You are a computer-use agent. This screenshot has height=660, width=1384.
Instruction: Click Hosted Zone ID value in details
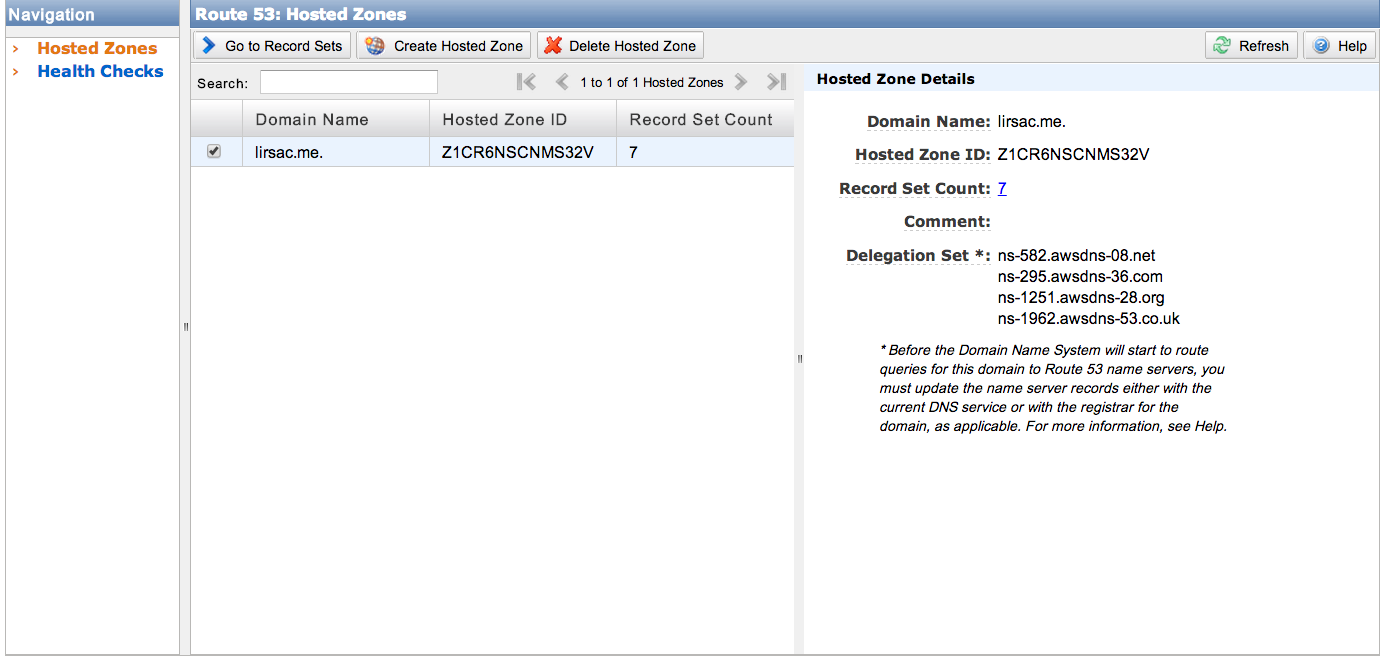tap(1073, 155)
